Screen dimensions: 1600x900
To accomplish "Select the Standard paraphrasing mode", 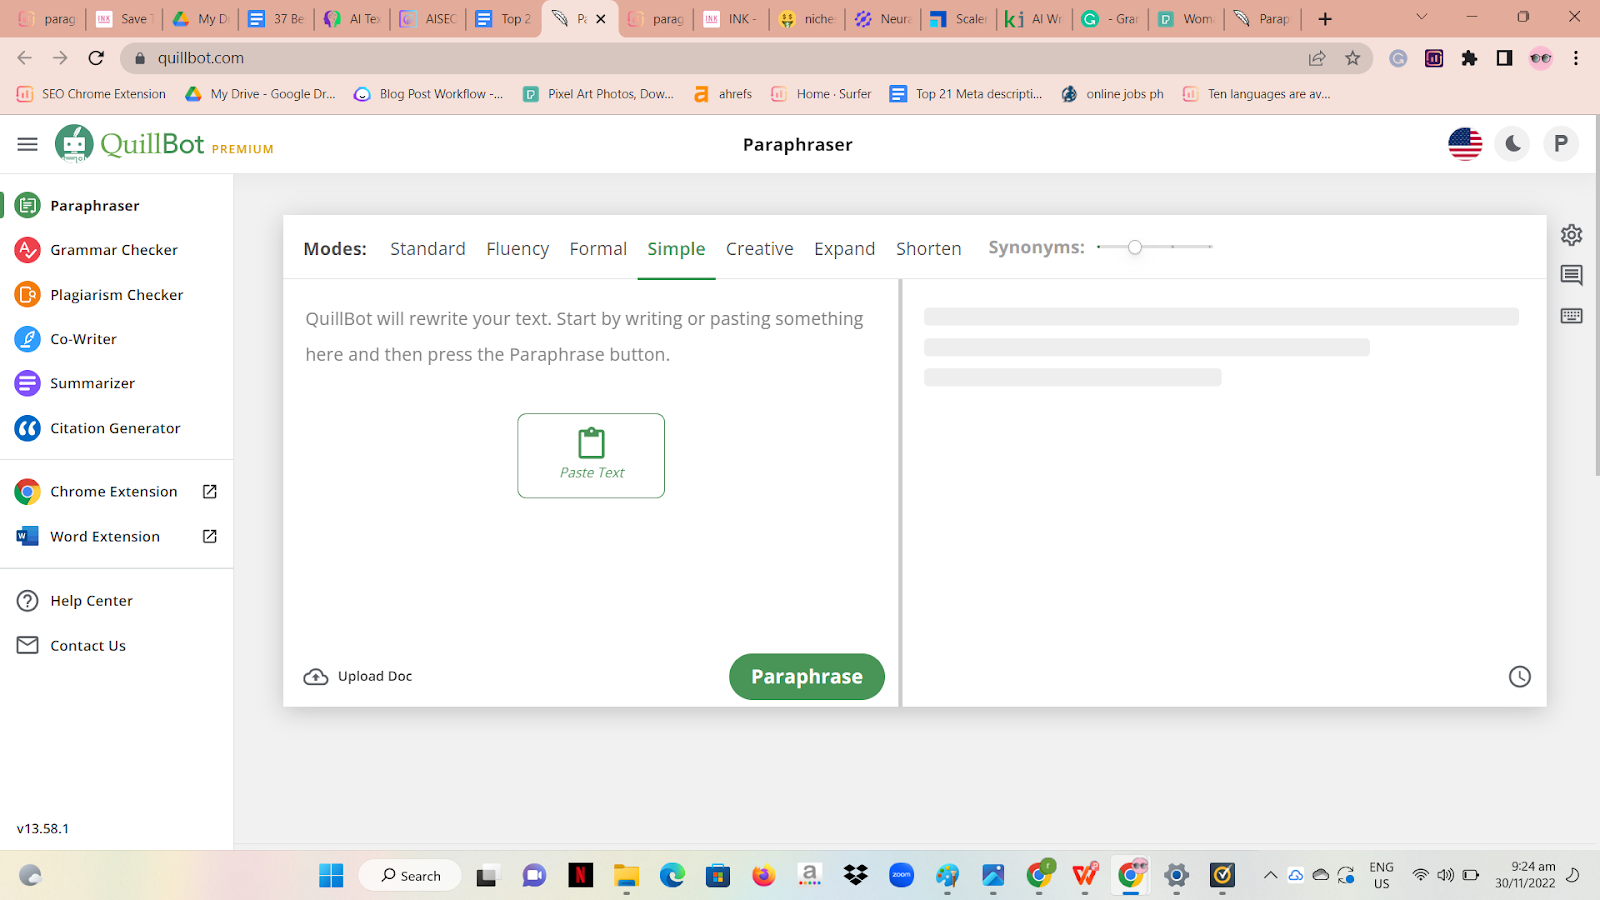I will tap(428, 249).
